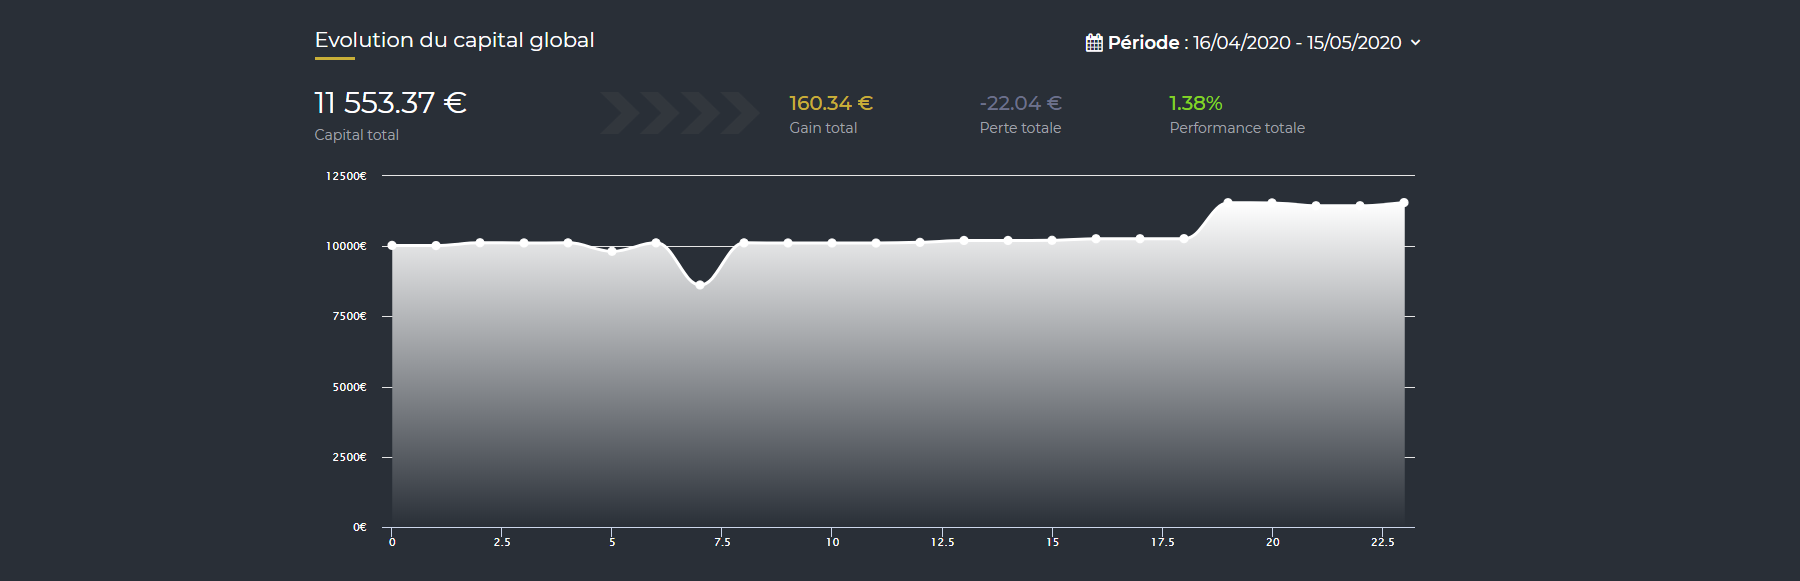This screenshot has height=581, width=1800.
Task: Click the data point above x-axis label 20
Action: point(1272,203)
